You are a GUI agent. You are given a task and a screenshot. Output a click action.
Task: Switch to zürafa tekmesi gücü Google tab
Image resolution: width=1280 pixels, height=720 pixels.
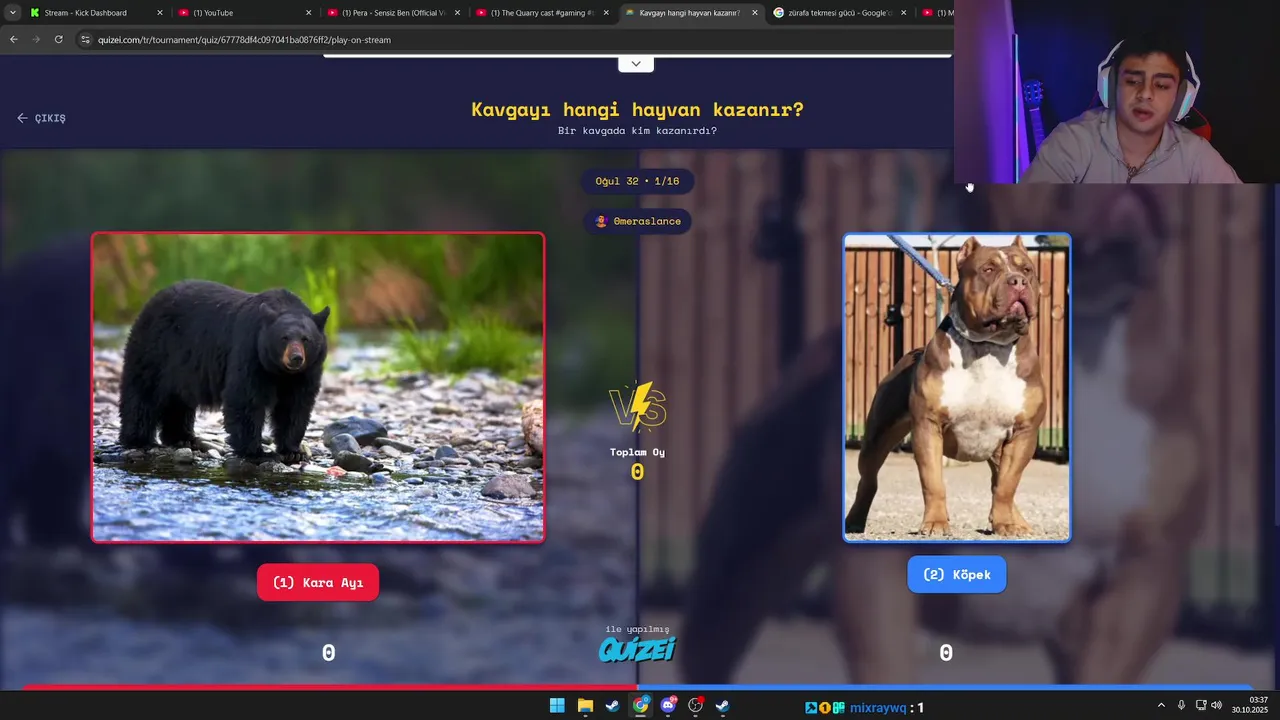[x=839, y=13]
